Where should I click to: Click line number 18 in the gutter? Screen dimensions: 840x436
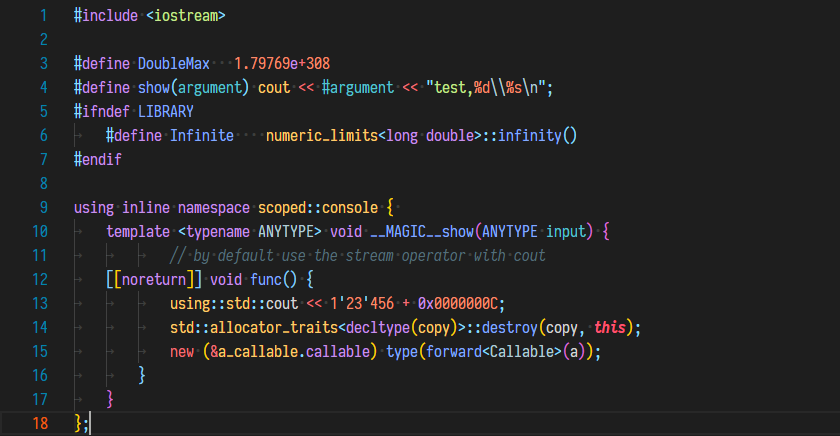41,423
